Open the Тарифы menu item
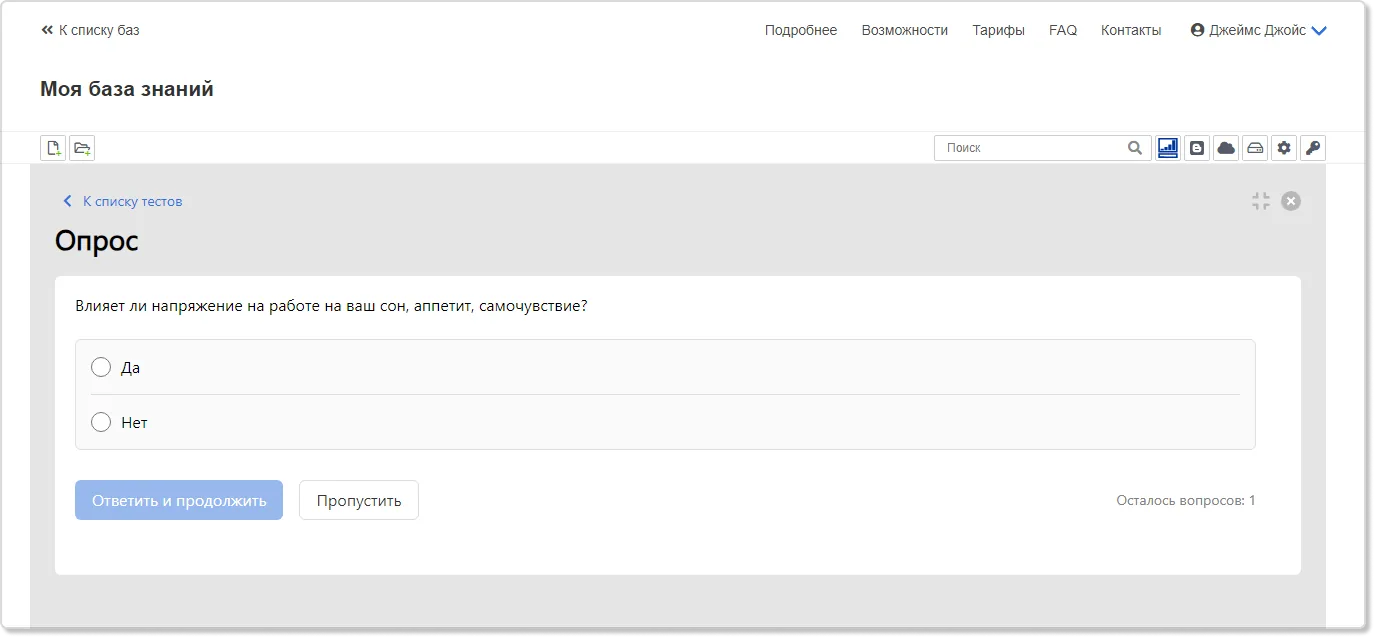This screenshot has width=1374, height=637. click(998, 30)
